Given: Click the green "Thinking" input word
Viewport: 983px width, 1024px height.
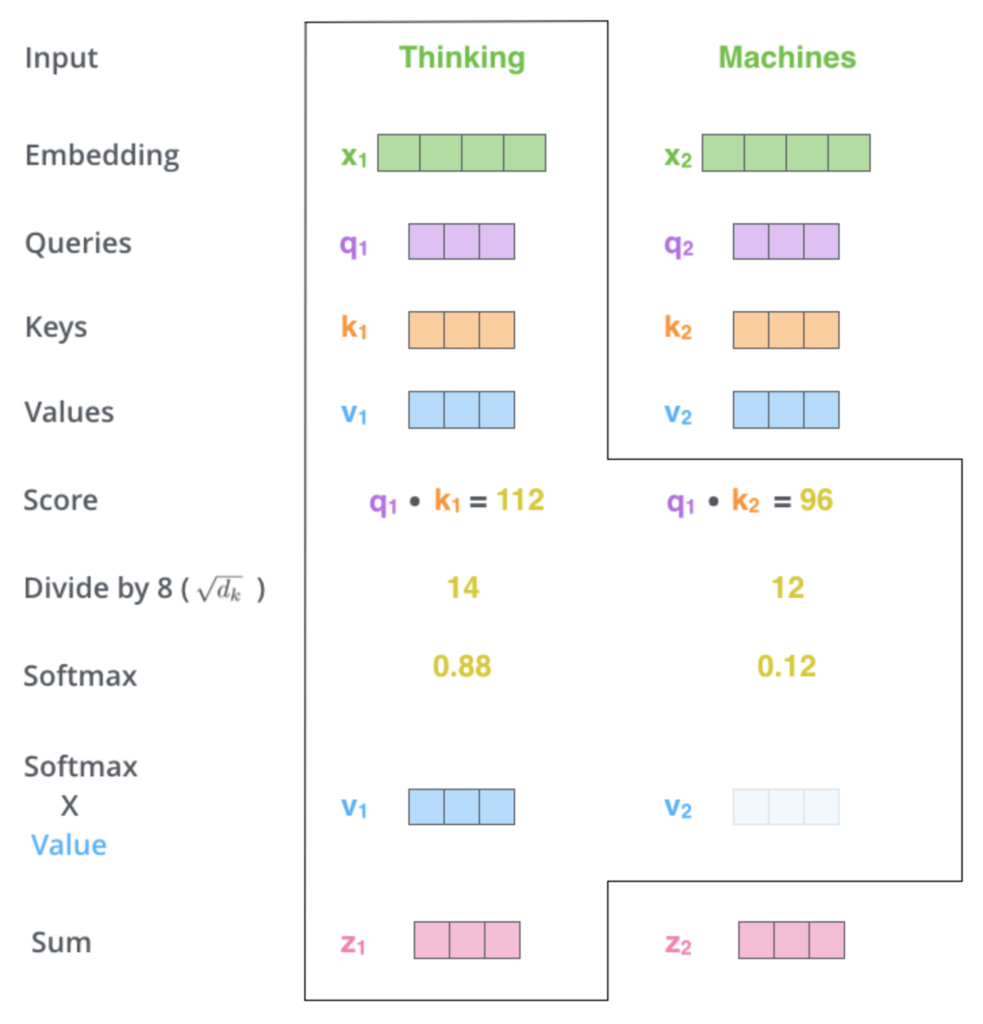Looking at the screenshot, I should [462, 58].
